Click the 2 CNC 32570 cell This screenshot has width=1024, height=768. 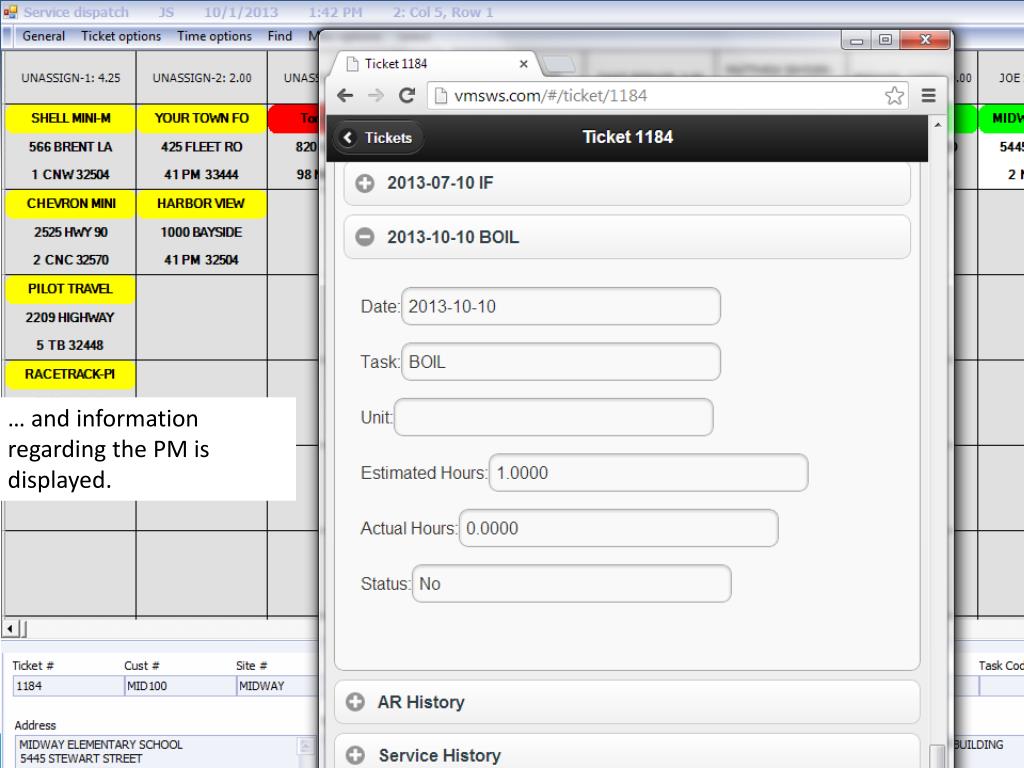tap(71, 261)
